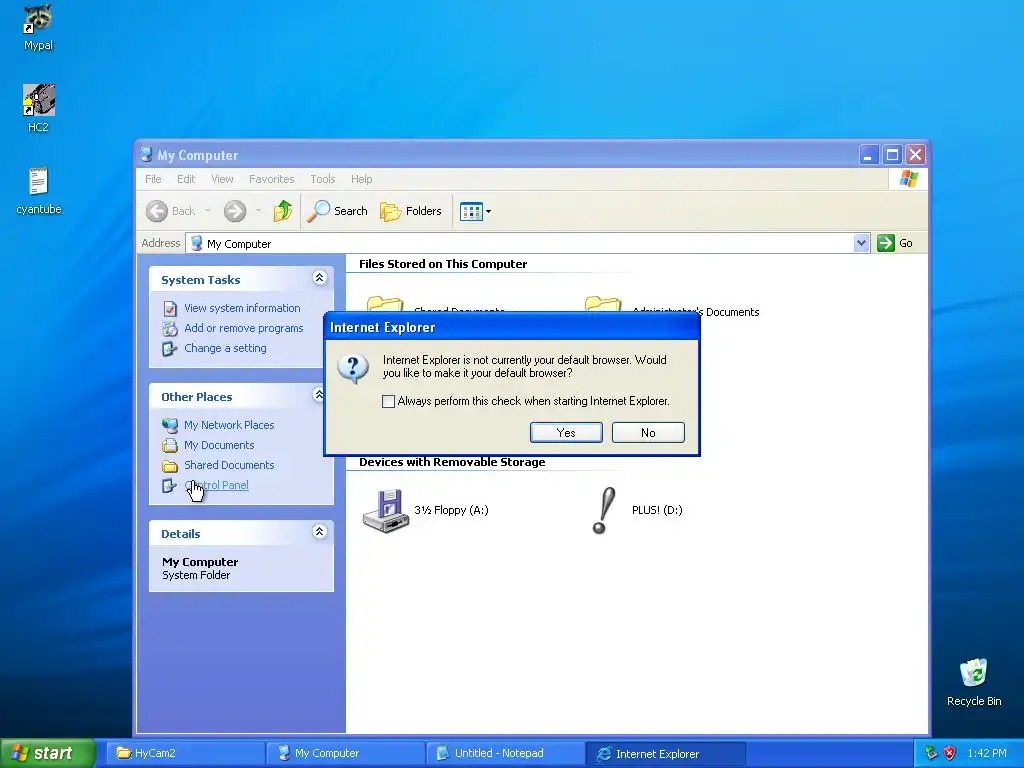Select the 3½ Floppy (A:) drive icon

[x=385, y=510]
